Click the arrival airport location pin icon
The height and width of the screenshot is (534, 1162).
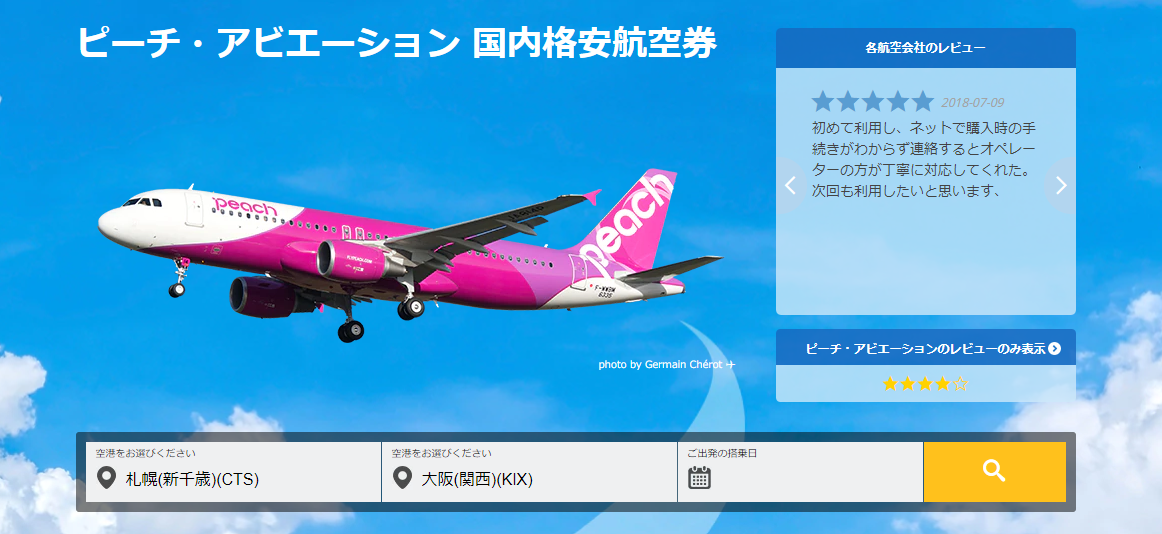click(x=402, y=478)
